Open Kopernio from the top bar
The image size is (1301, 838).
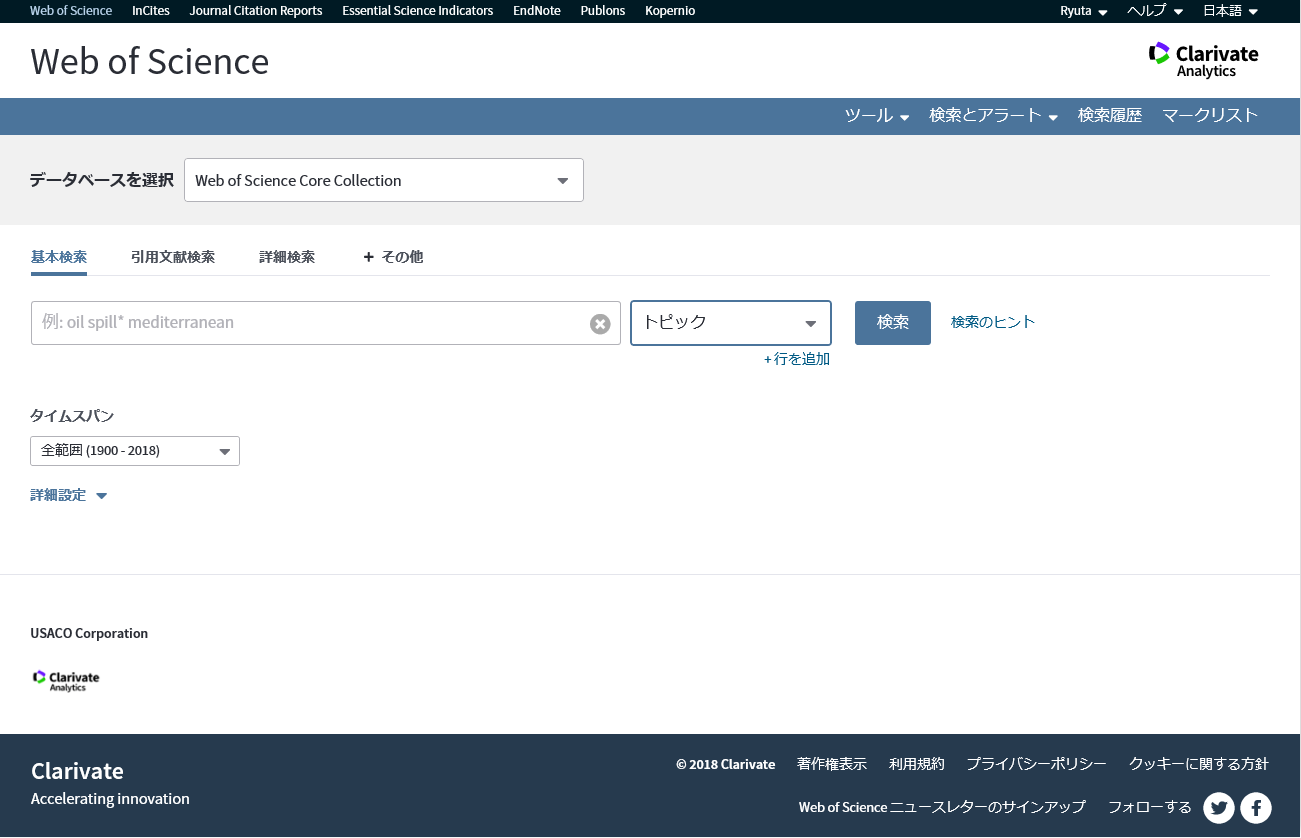670,11
